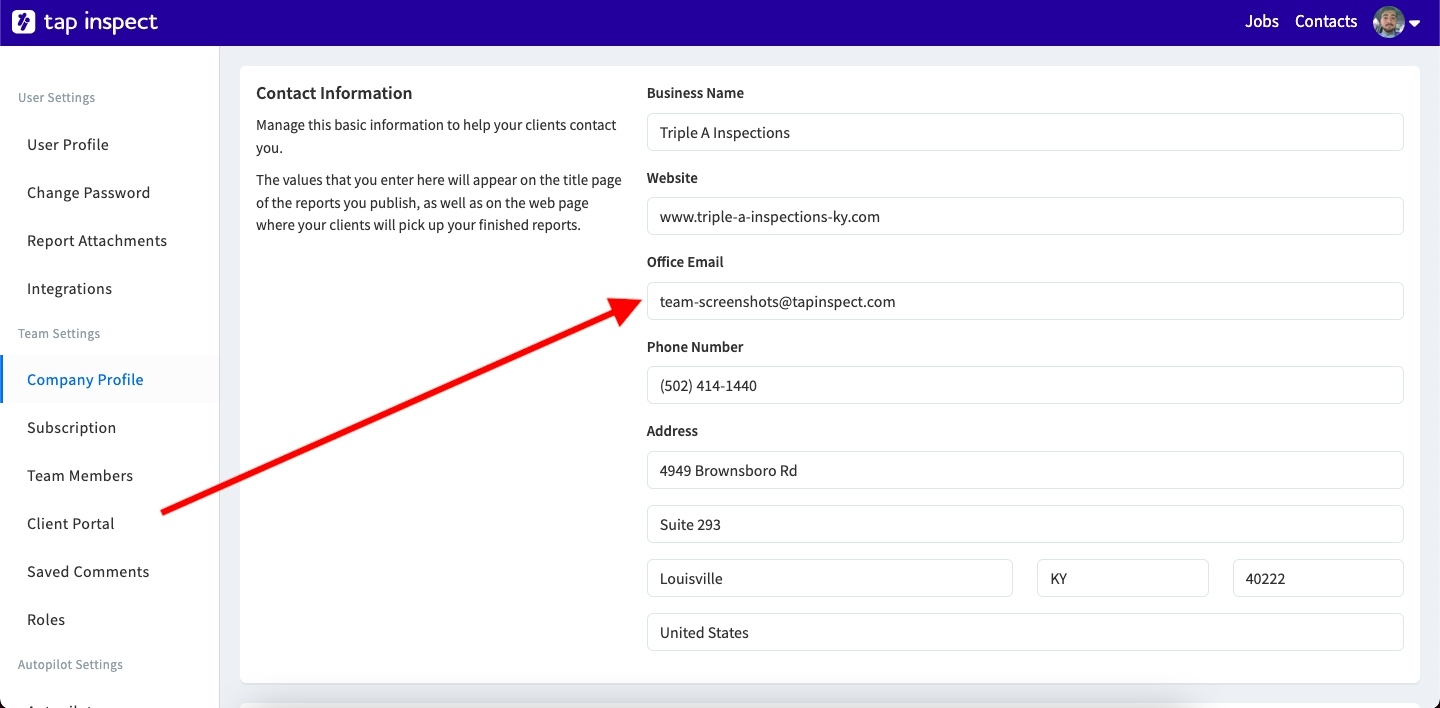The height and width of the screenshot is (708, 1440).
Task: Edit the 40222 zip code field
Action: tap(1318, 578)
